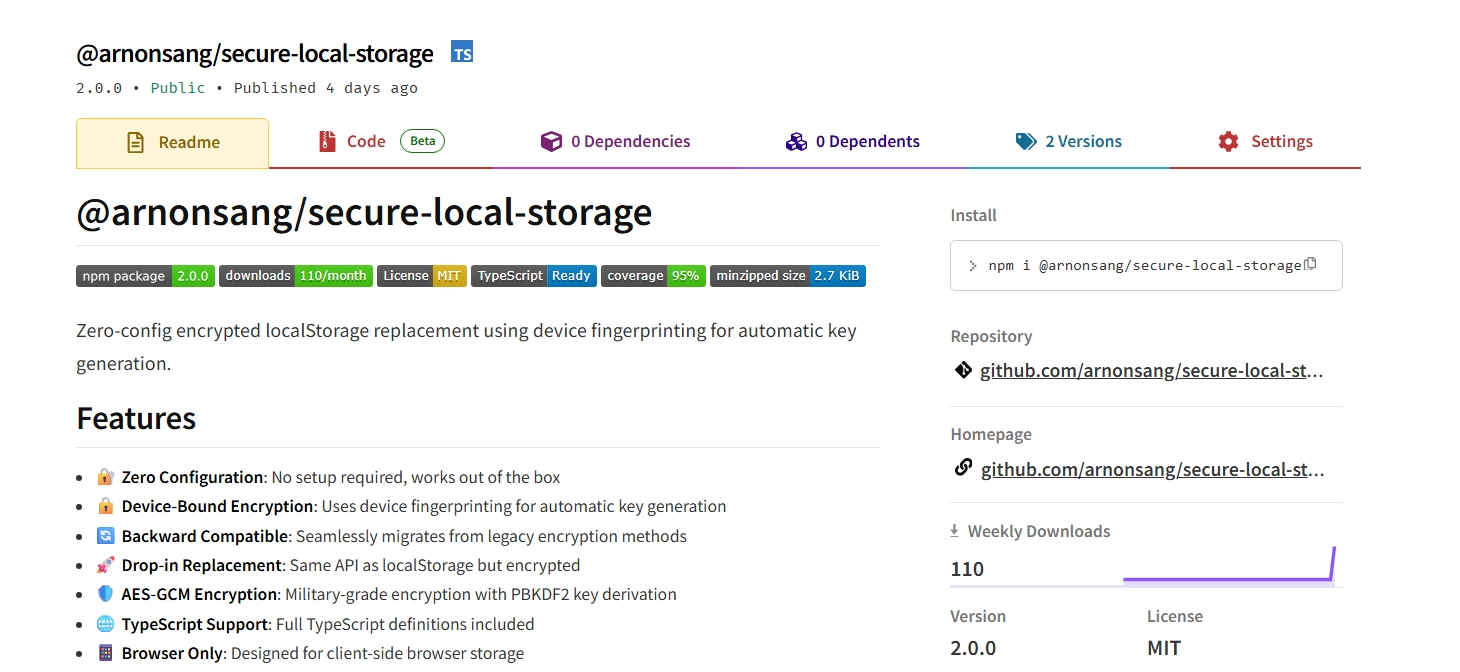1460x672 pixels.
Task: Click the weekly downloads count 110
Action: pyautogui.click(x=967, y=569)
